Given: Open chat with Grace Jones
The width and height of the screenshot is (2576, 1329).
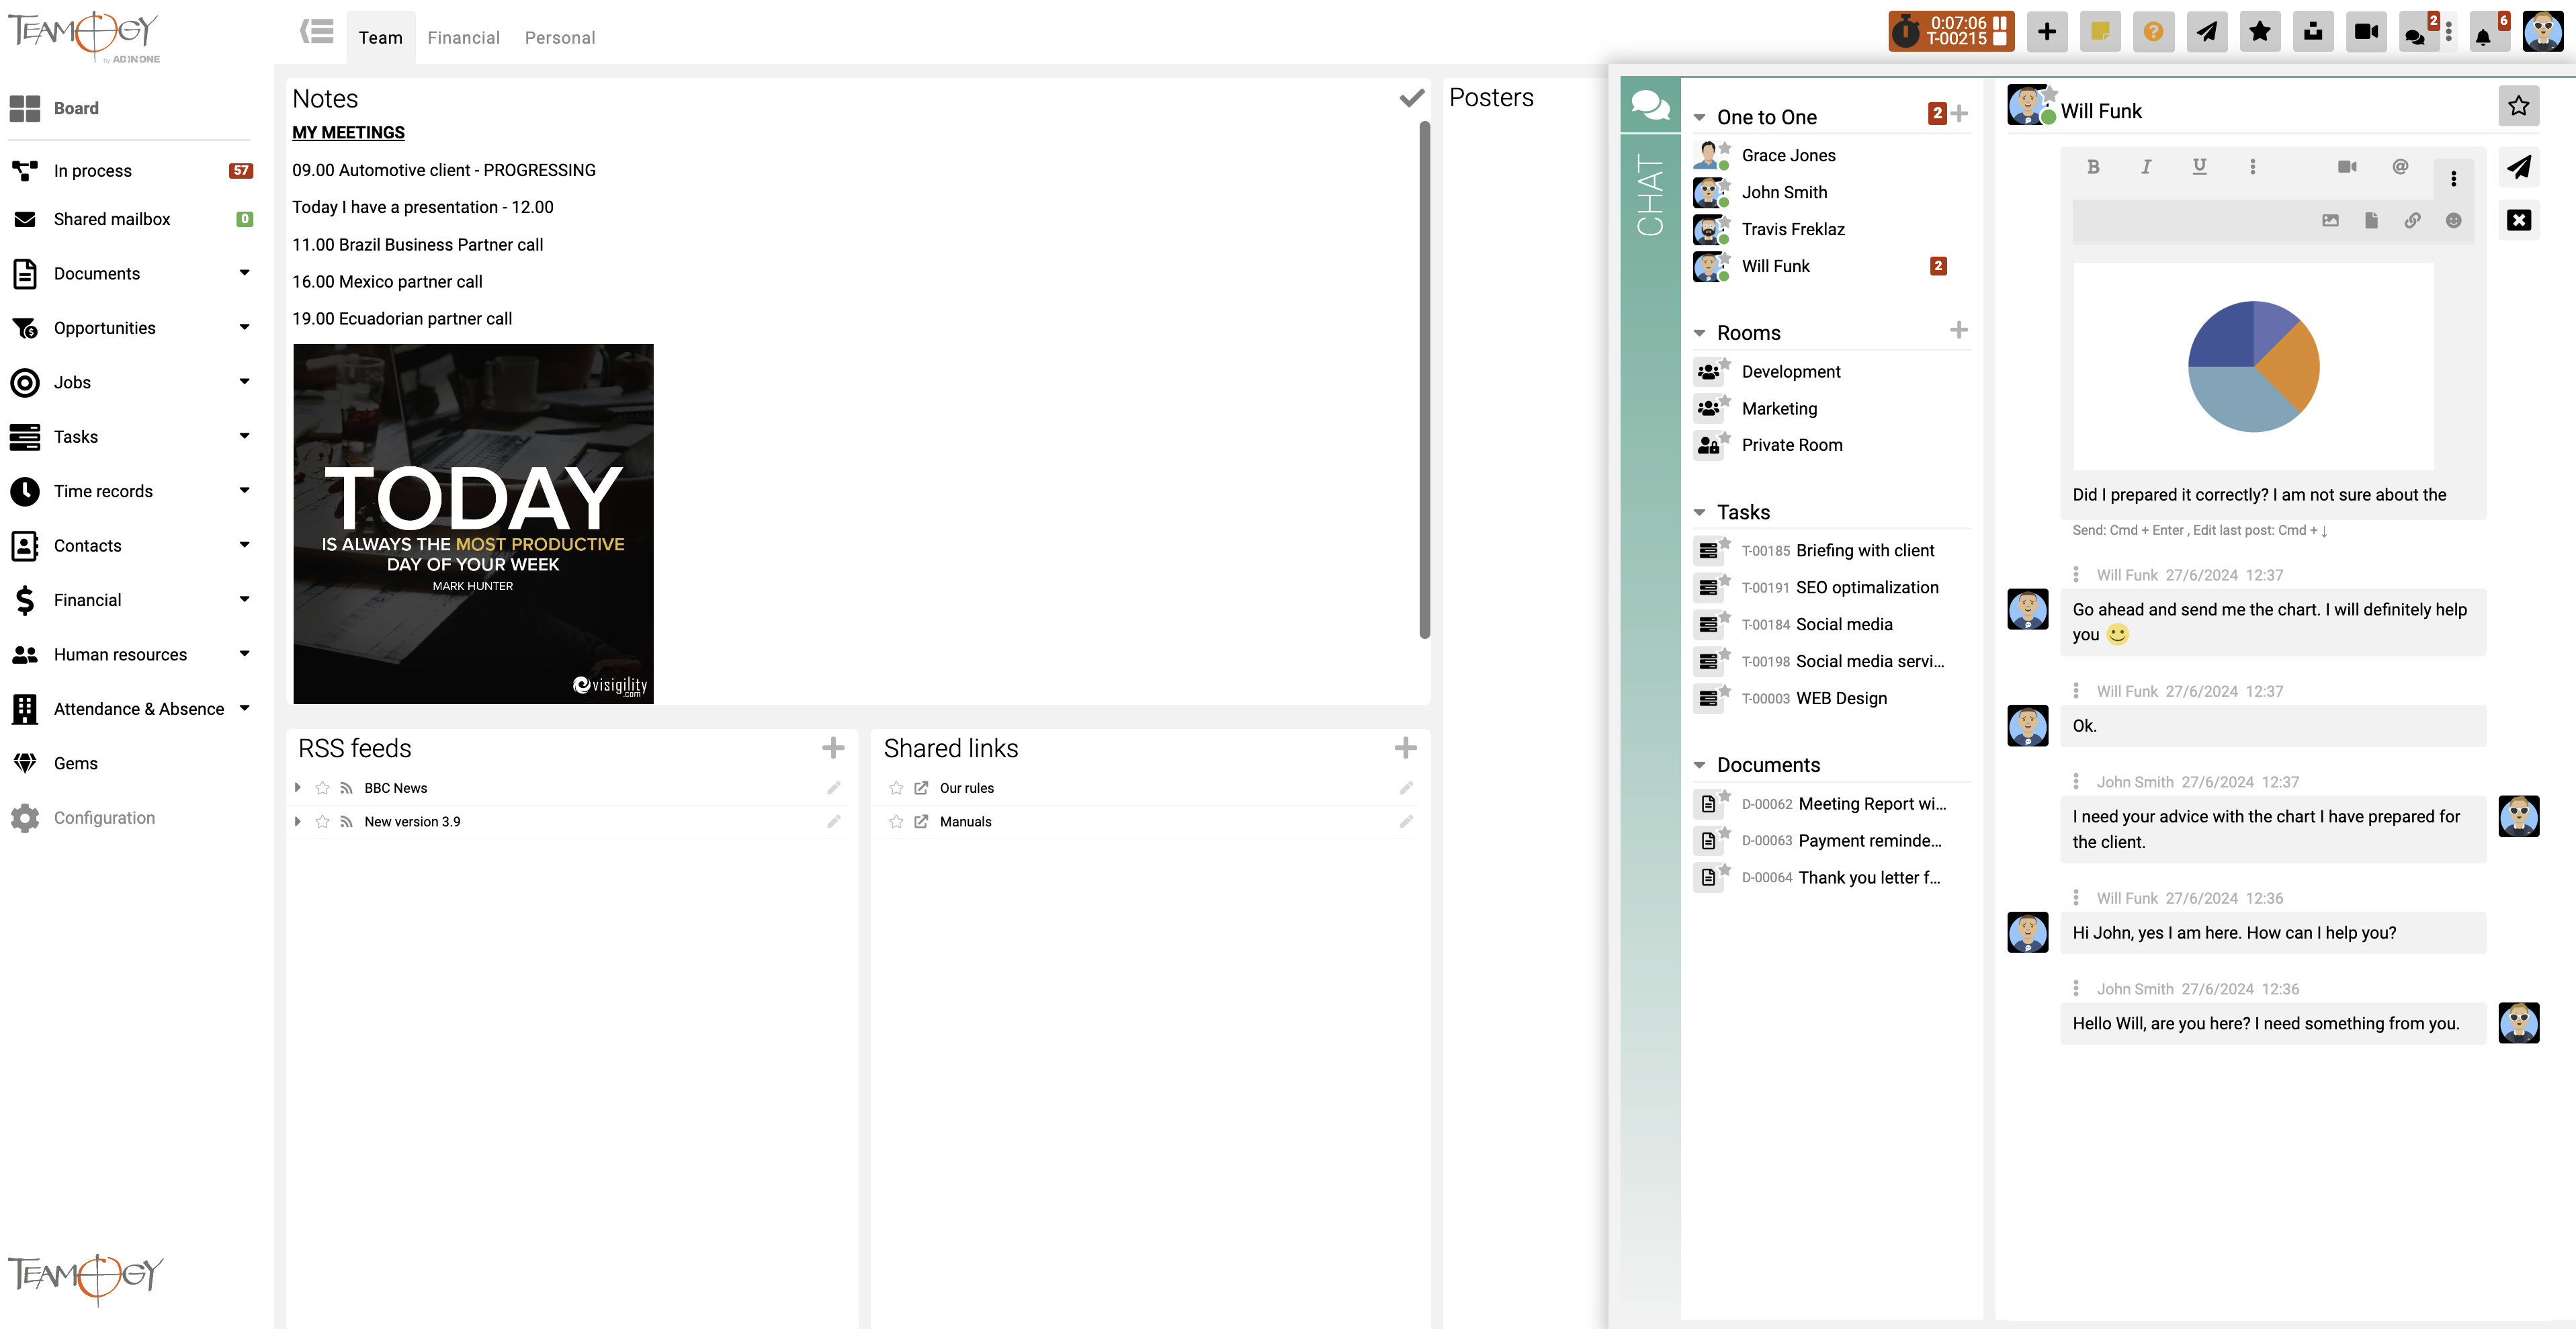Looking at the screenshot, I should [x=1788, y=155].
